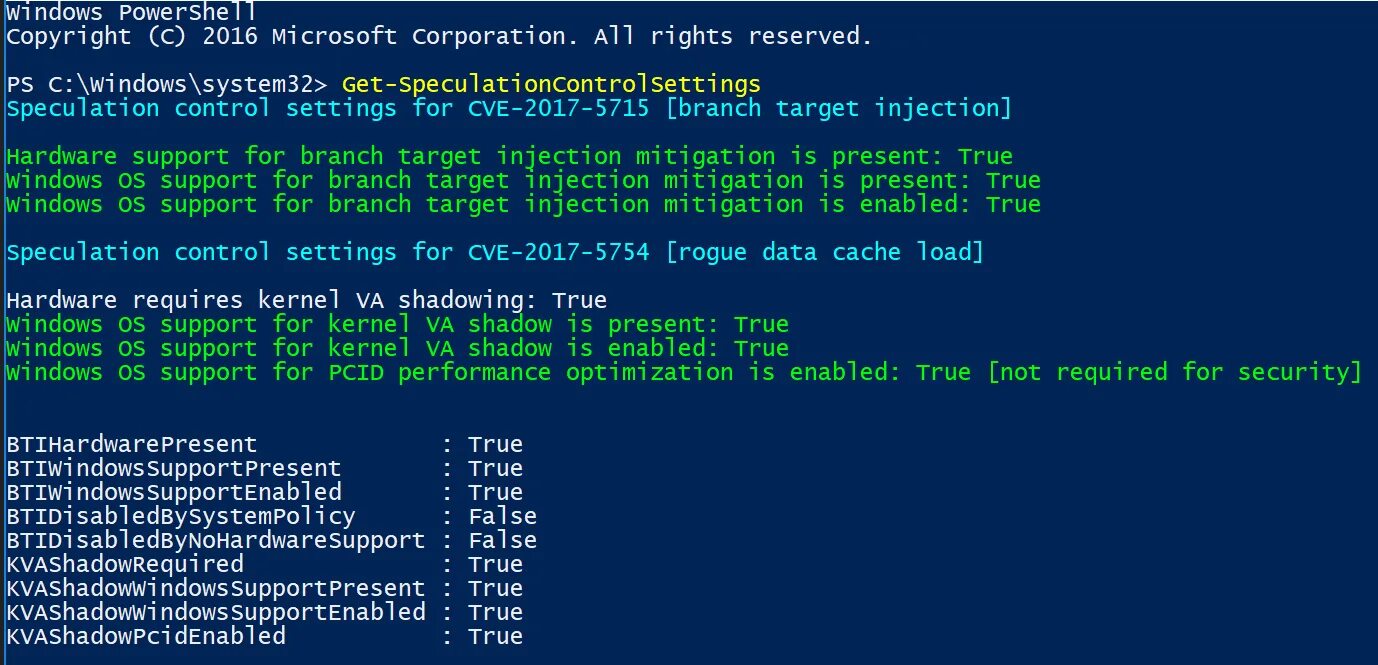
Task: Click the BTIDisabledByNoHardwareSupport property row
Action: pos(271,540)
